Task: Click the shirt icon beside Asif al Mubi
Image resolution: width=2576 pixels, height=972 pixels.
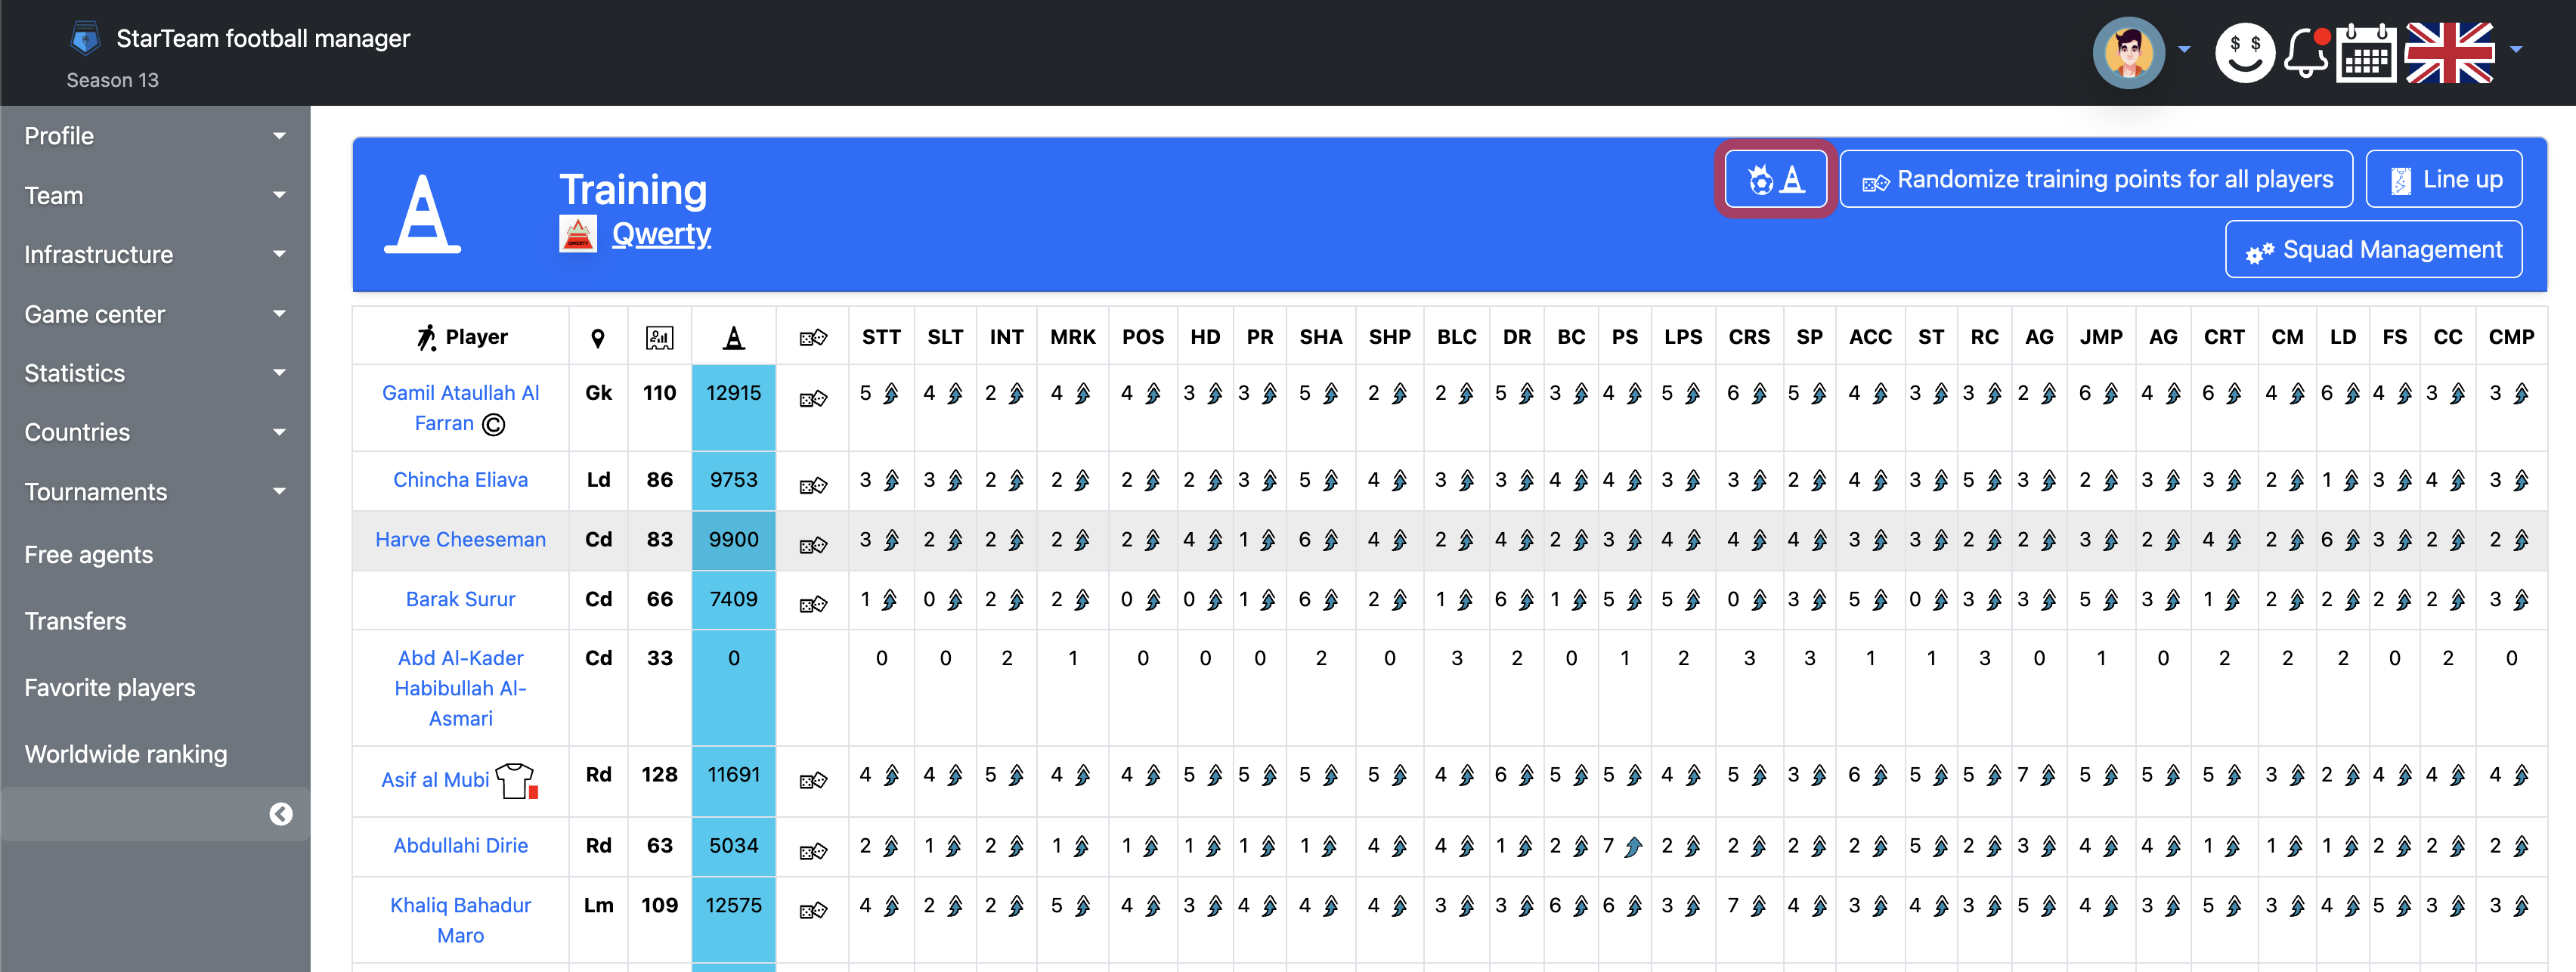Action: click(516, 780)
